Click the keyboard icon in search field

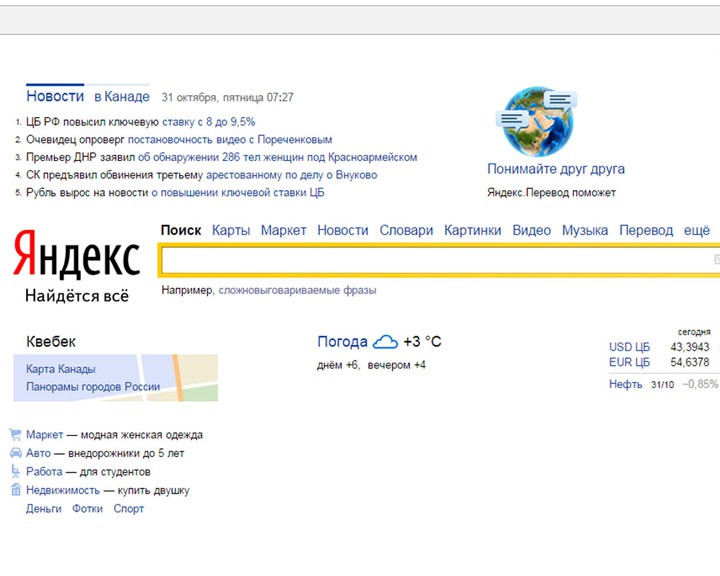pyautogui.click(x=716, y=260)
